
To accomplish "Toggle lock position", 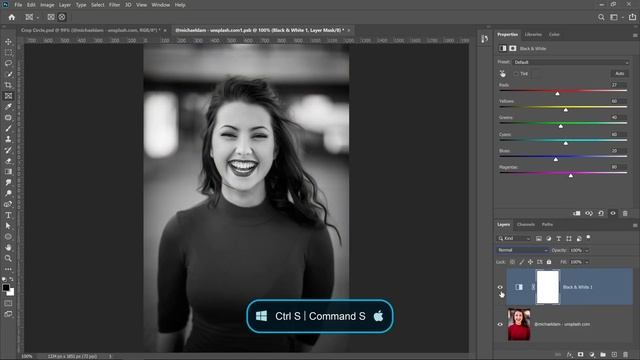I will [x=531, y=262].
